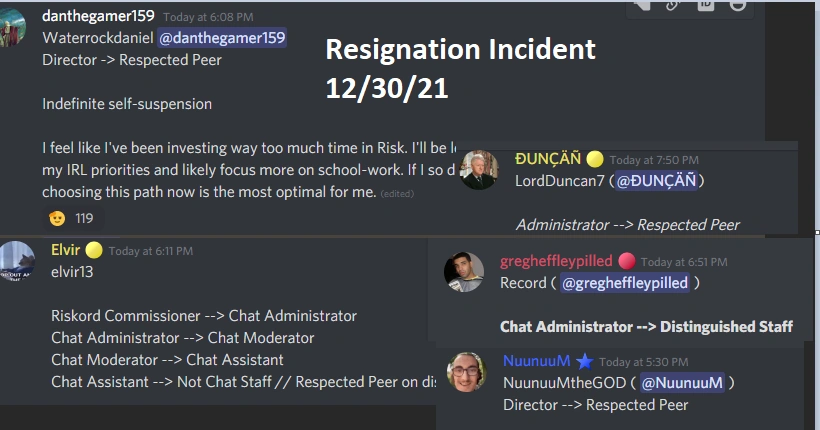820x430 pixels.
Task: Click the yellow circle badge beside Elvir
Action: tap(94, 250)
